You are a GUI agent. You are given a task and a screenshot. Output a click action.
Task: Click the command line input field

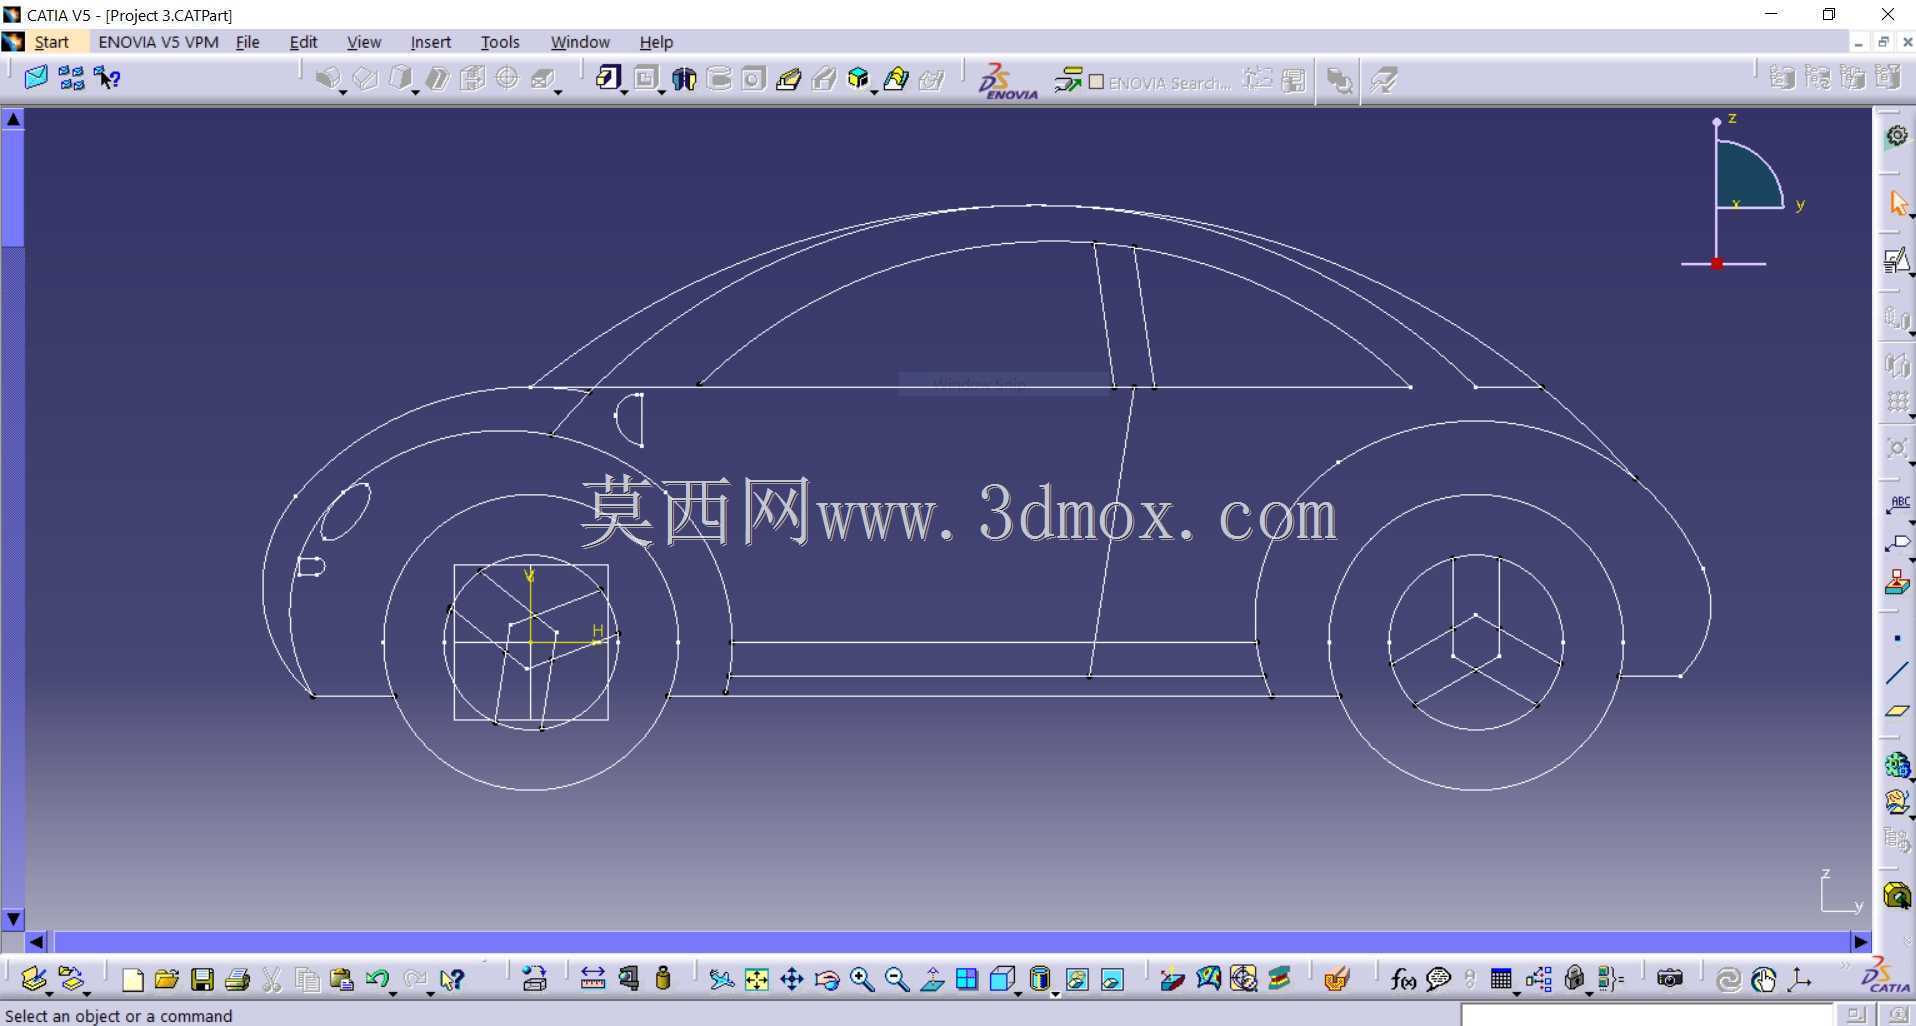tap(1648, 1015)
